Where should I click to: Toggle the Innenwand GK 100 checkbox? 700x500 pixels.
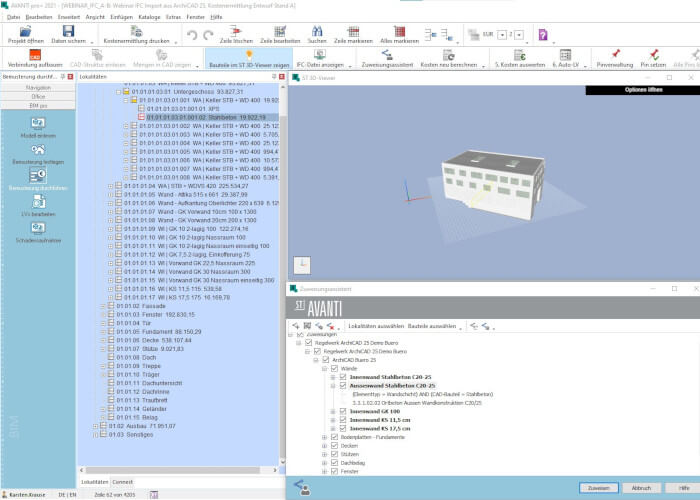(343, 411)
